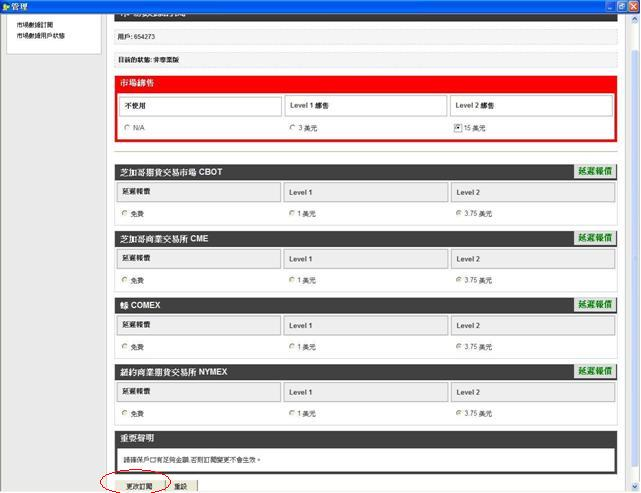Screen dimensions: 641x493
Task: Select COMEX Level 2 at 3.75 美元
Action: pos(459,346)
